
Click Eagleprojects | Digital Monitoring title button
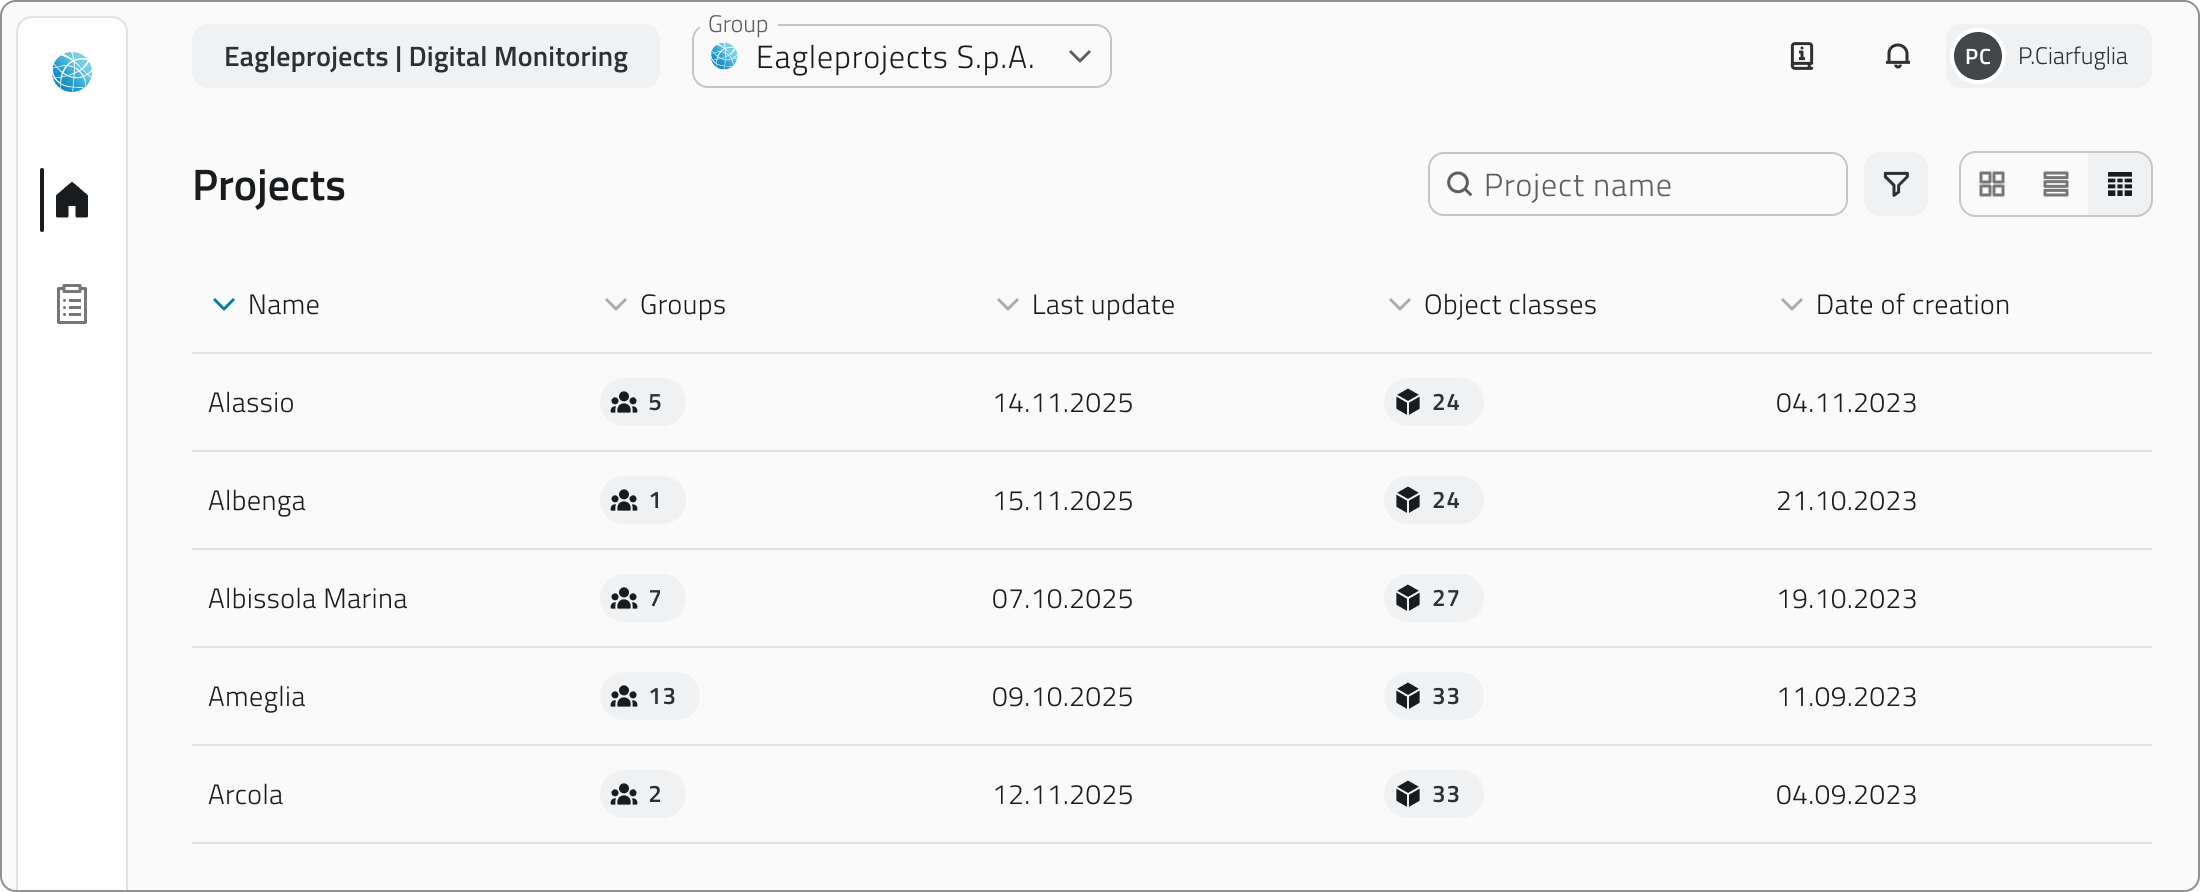pos(425,57)
